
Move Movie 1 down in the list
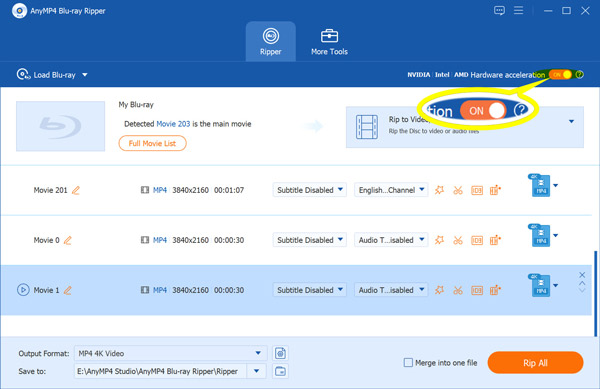(582, 290)
